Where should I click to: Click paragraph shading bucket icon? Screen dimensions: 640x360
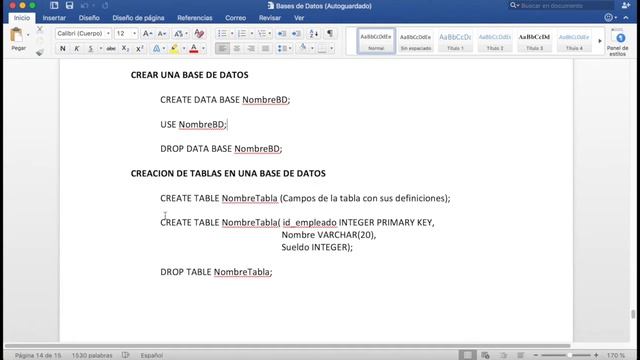[303, 48]
